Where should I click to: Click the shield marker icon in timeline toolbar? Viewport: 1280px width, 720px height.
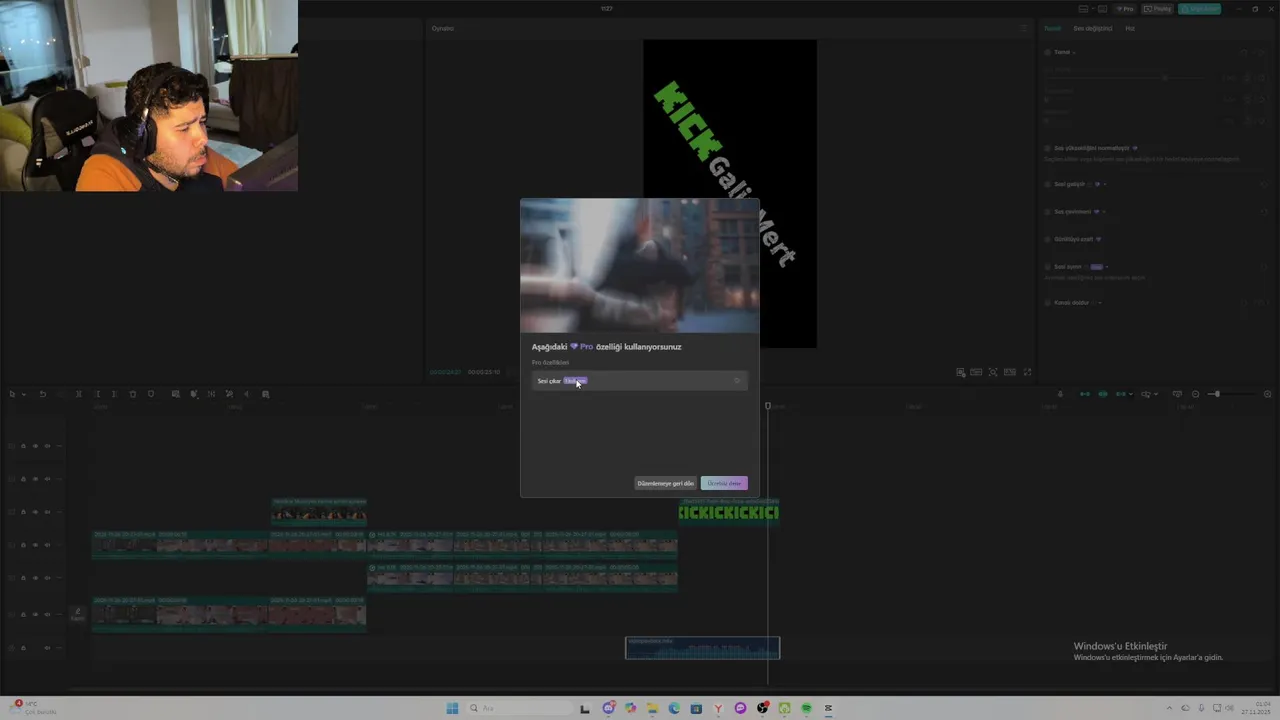tap(151, 394)
